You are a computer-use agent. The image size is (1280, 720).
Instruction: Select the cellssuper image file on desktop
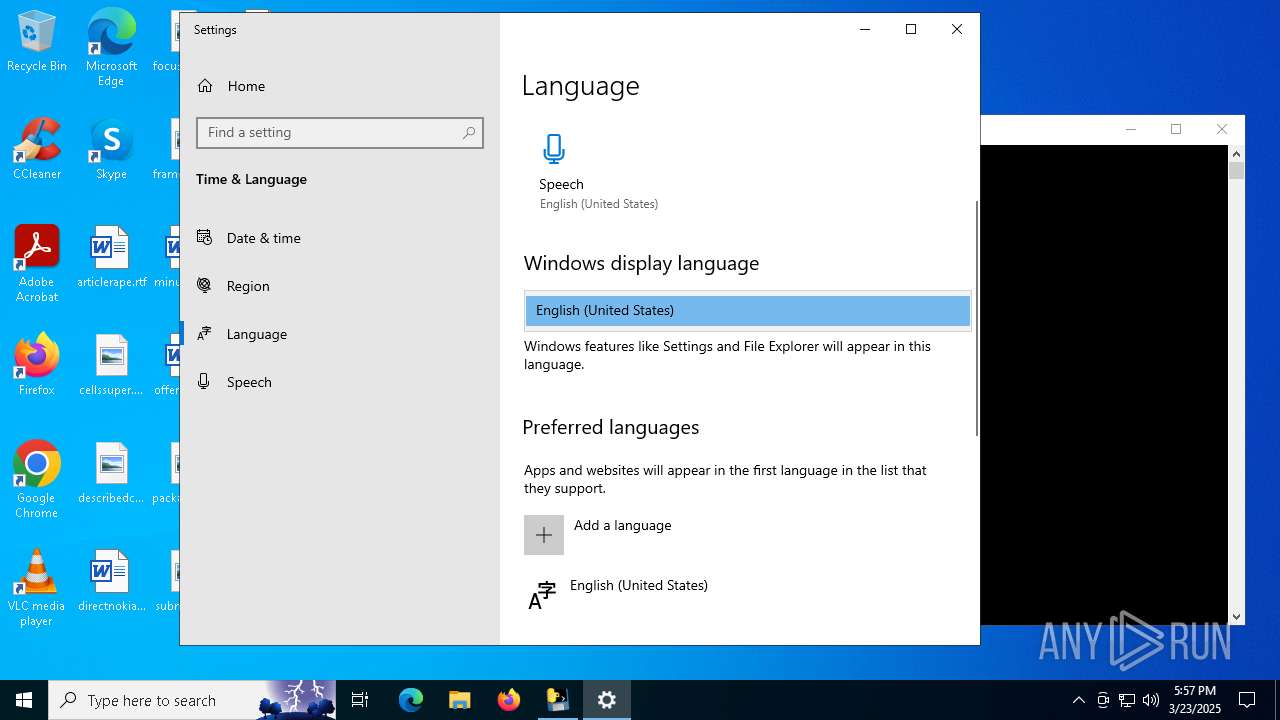point(111,365)
